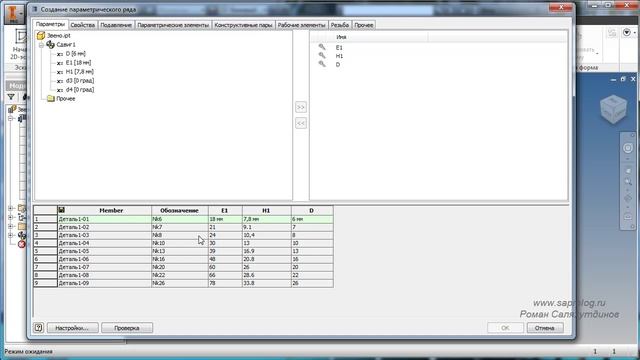Click the >> add parameter button
Image resolution: width=640 pixels, height=360 pixels.
pos(301,107)
